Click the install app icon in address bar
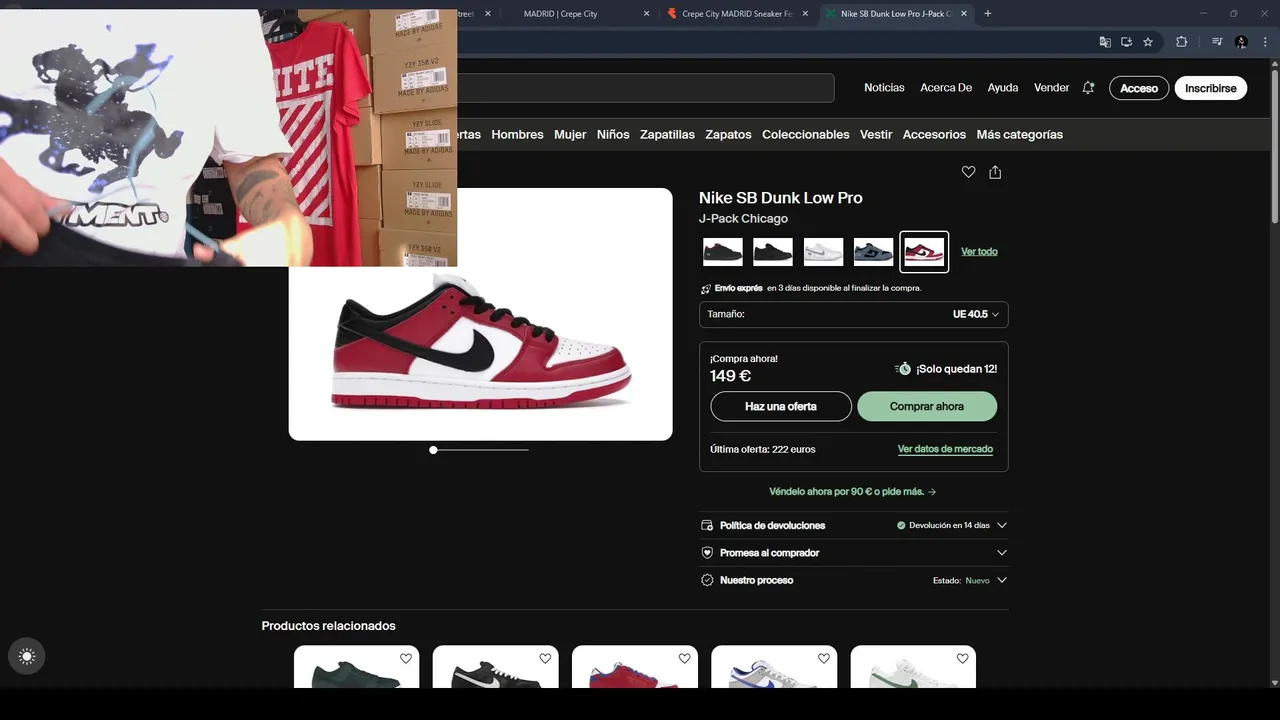The image size is (1280, 720). 1126,42
